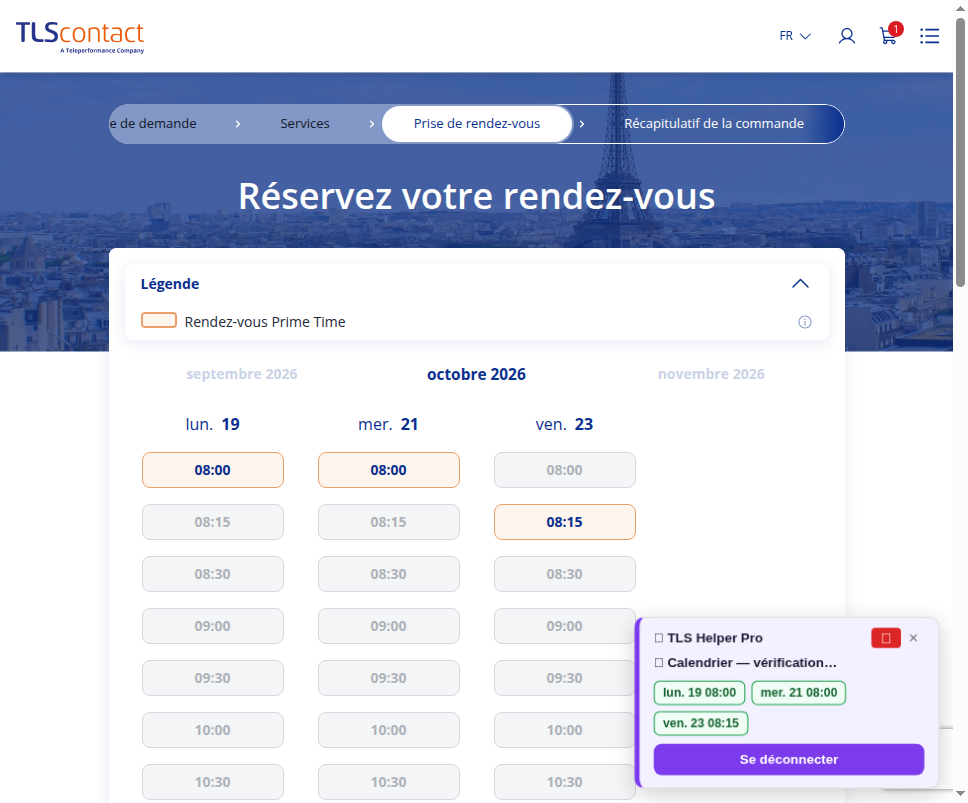Click the greyed 08:00 slot under ven. 23
The image size is (968, 803).
coord(565,470)
